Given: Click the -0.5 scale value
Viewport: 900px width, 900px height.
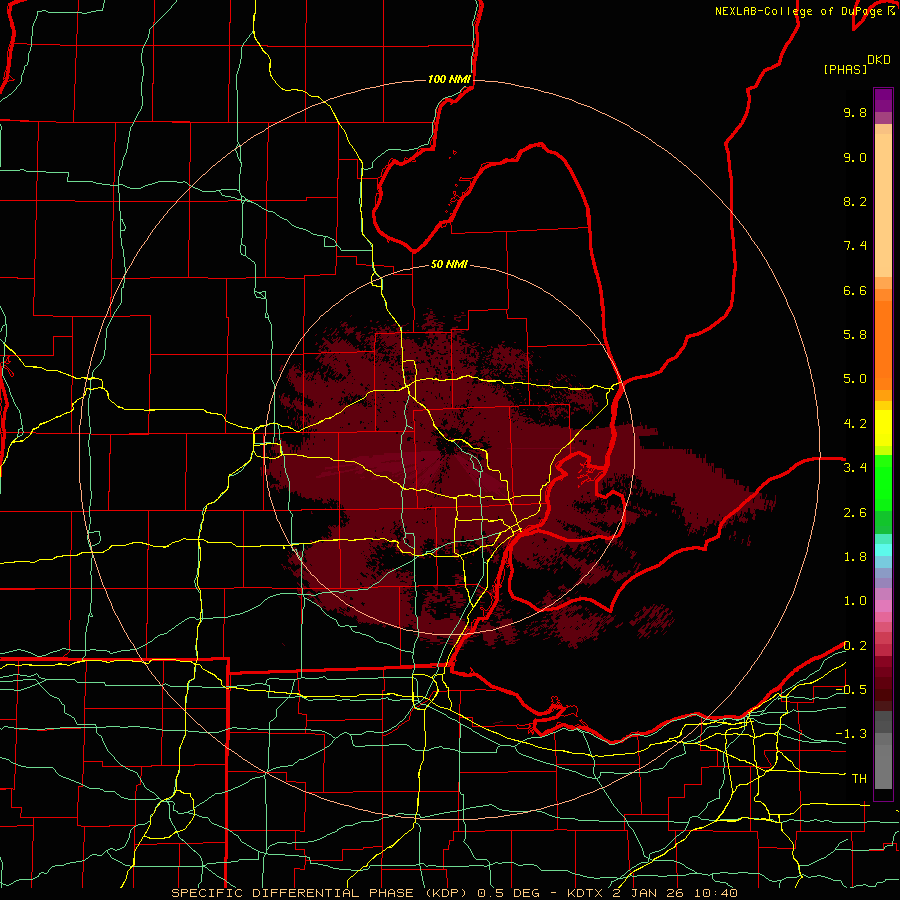Looking at the screenshot, I should pos(851,690).
